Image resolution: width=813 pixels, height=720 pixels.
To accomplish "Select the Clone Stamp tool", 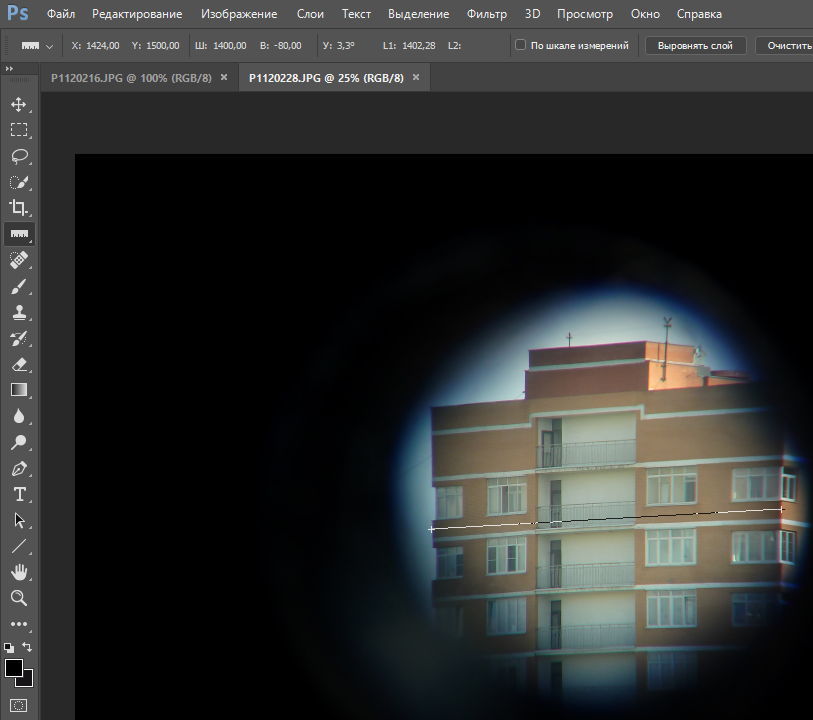I will tap(19, 312).
